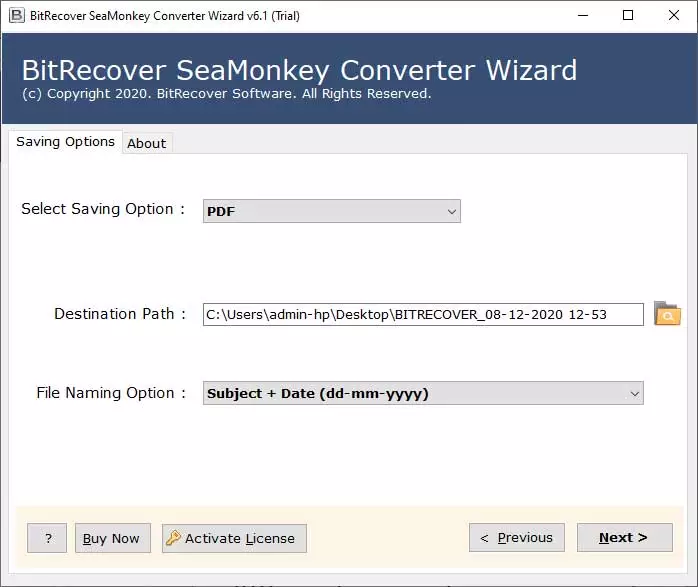Switch to the About tab
Image resolution: width=698 pixels, height=587 pixels.
click(146, 143)
